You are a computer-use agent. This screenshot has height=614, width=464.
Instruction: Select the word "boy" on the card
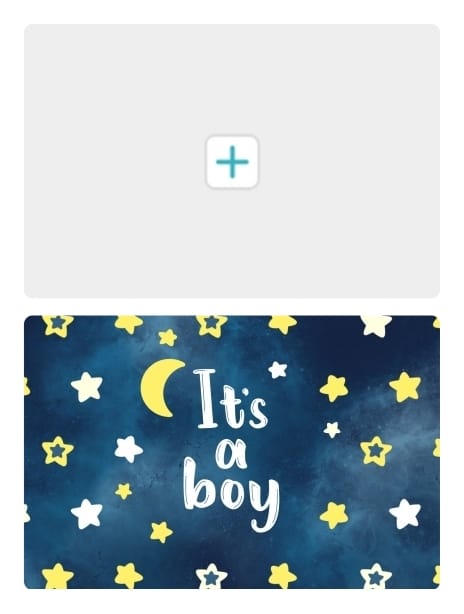pyautogui.click(x=231, y=493)
